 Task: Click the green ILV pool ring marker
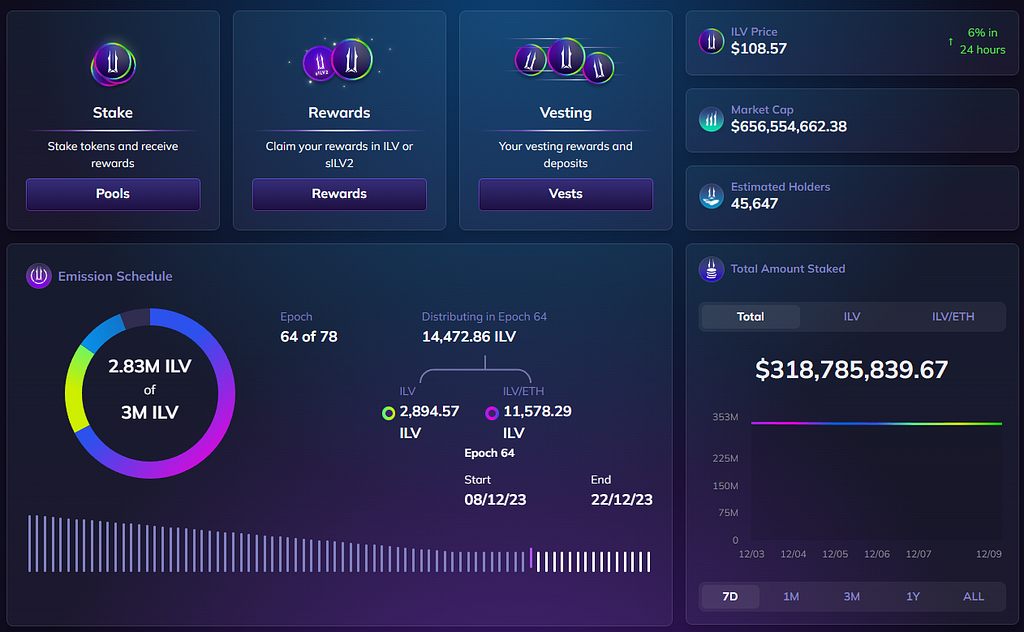point(389,413)
